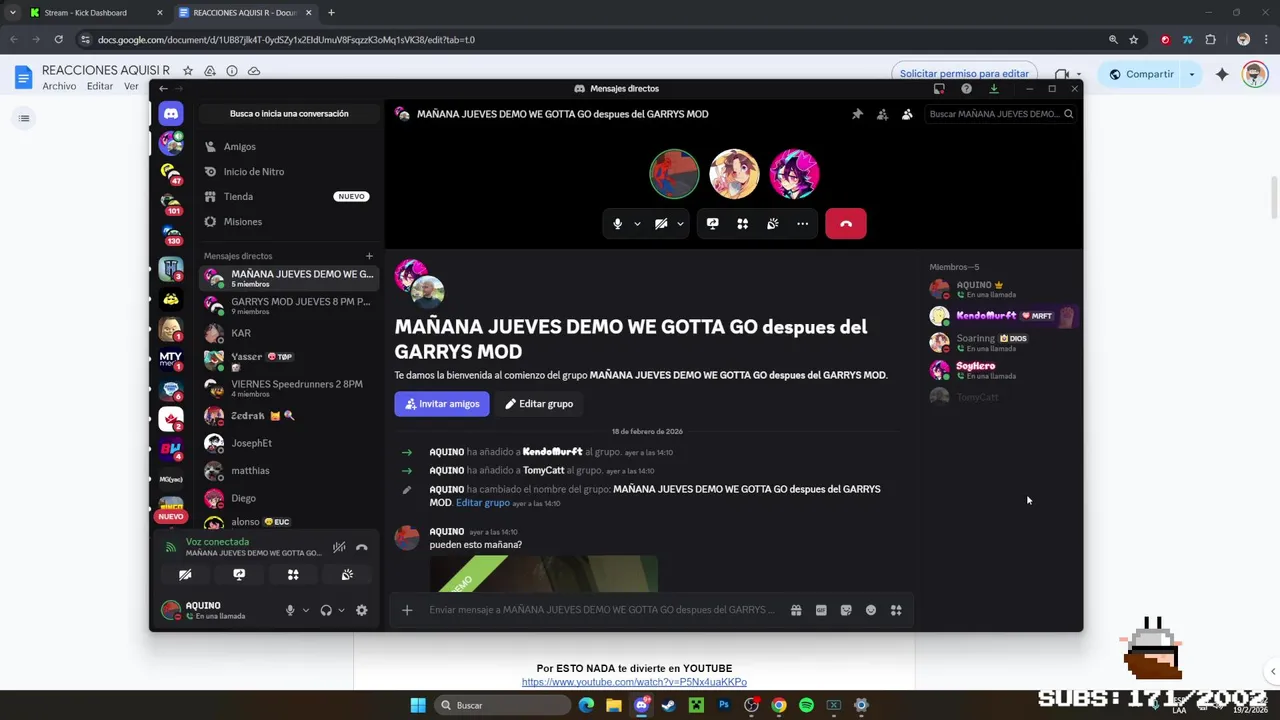This screenshot has height=720, width=1280.
Task: Share screen from the voice connected panel
Action: pyautogui.click(x=239, y=575)
